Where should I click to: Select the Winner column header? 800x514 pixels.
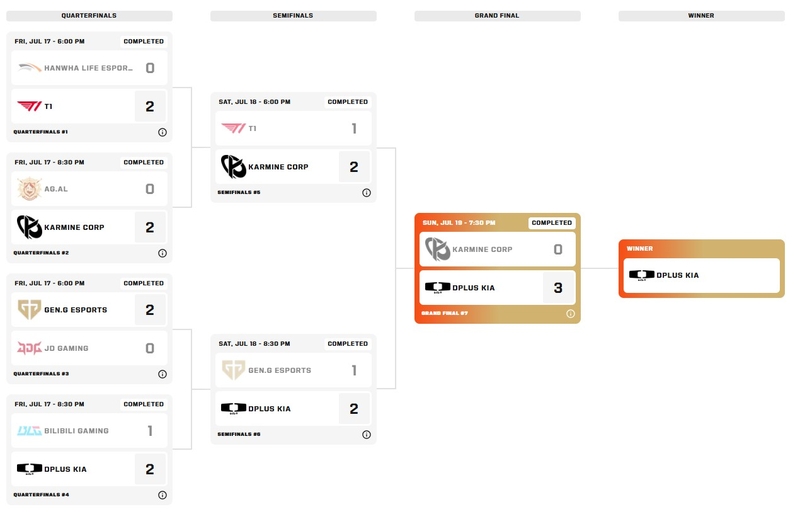point(702,16)
